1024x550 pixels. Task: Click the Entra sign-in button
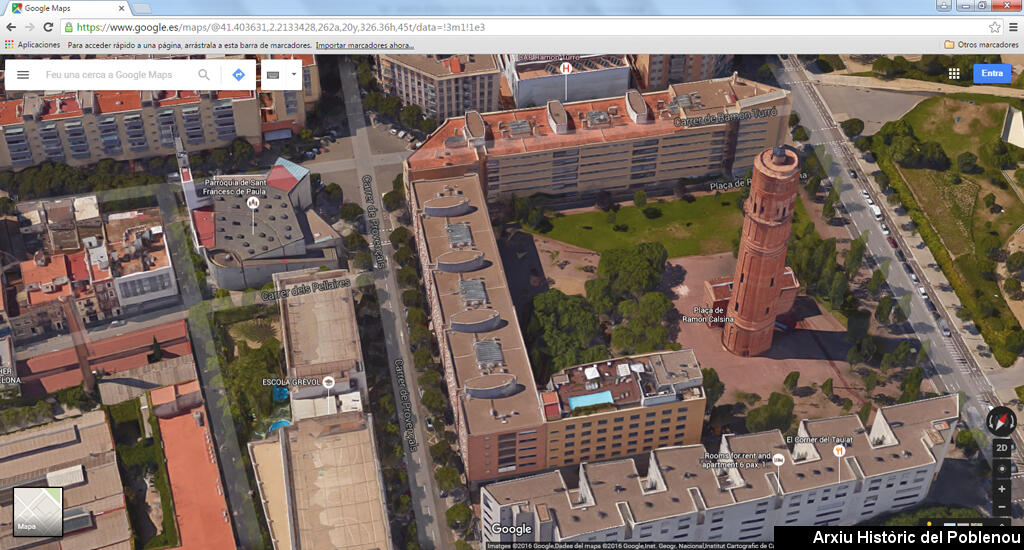(x=992, y=73)
